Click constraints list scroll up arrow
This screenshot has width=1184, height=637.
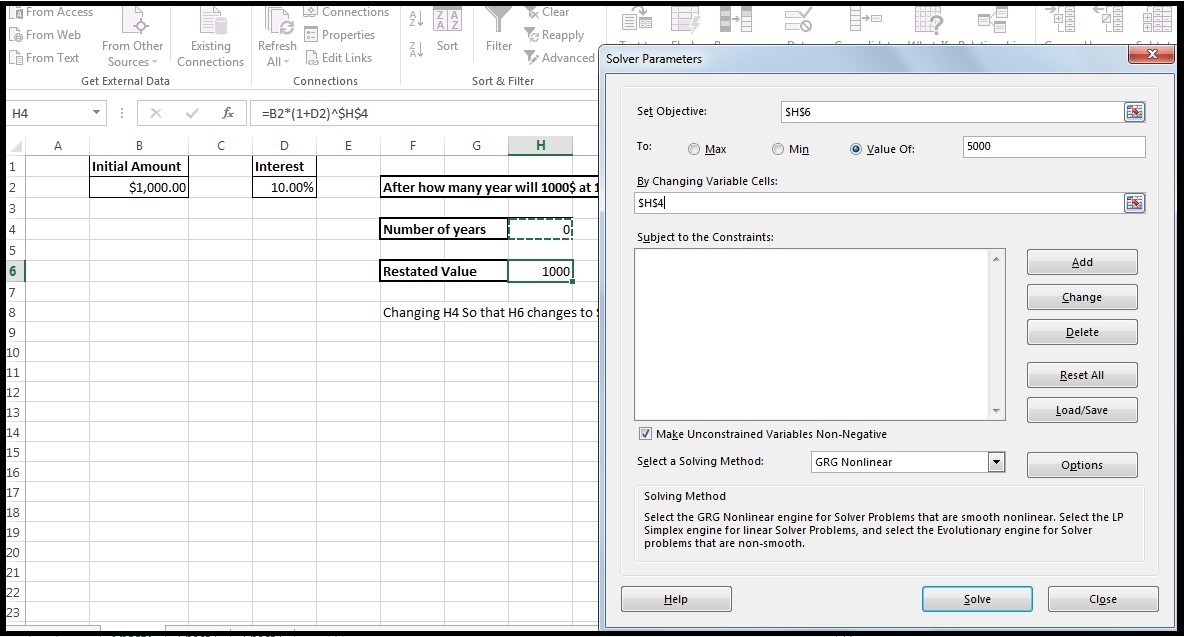click(x=996, y=259)
